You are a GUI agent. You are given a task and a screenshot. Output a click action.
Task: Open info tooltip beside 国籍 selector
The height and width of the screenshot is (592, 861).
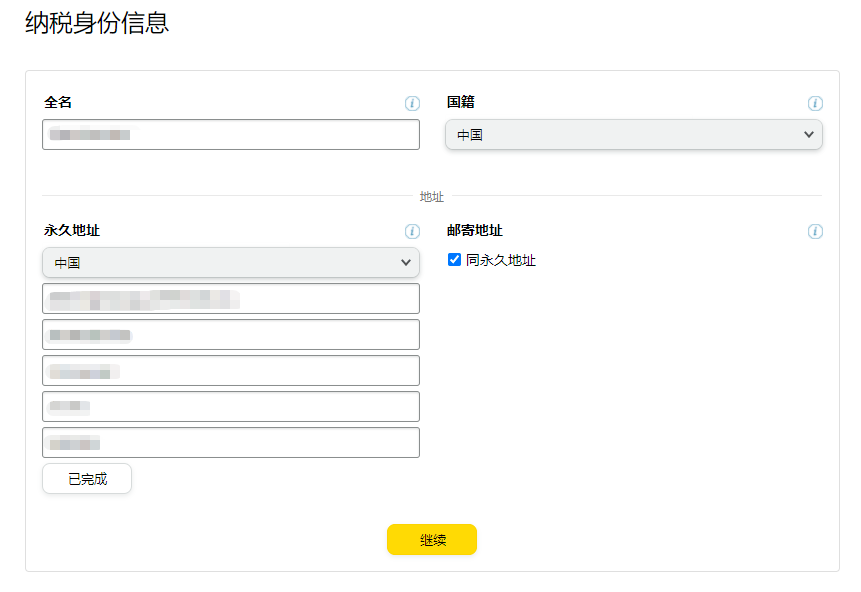(815, 103)
